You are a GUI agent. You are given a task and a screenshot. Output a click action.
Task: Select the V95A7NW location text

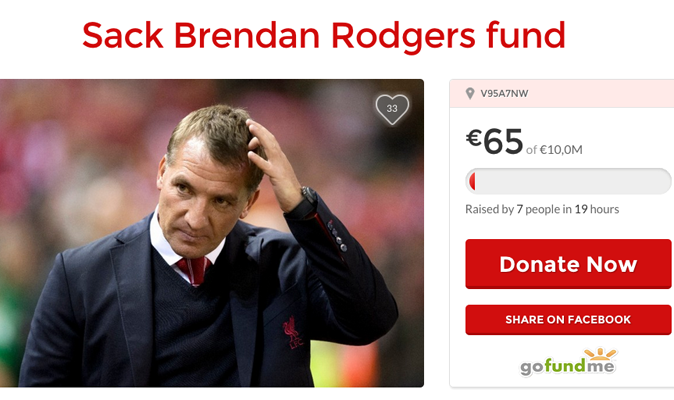click(x=504, y=94)
